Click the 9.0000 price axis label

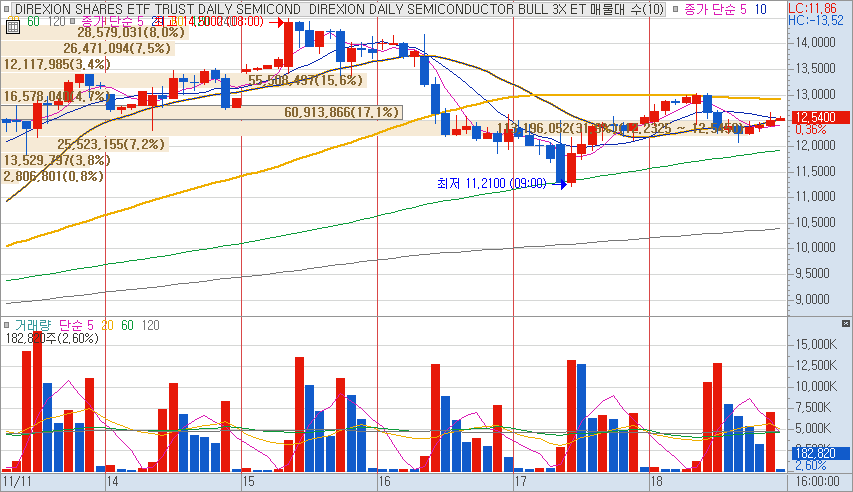813,299
